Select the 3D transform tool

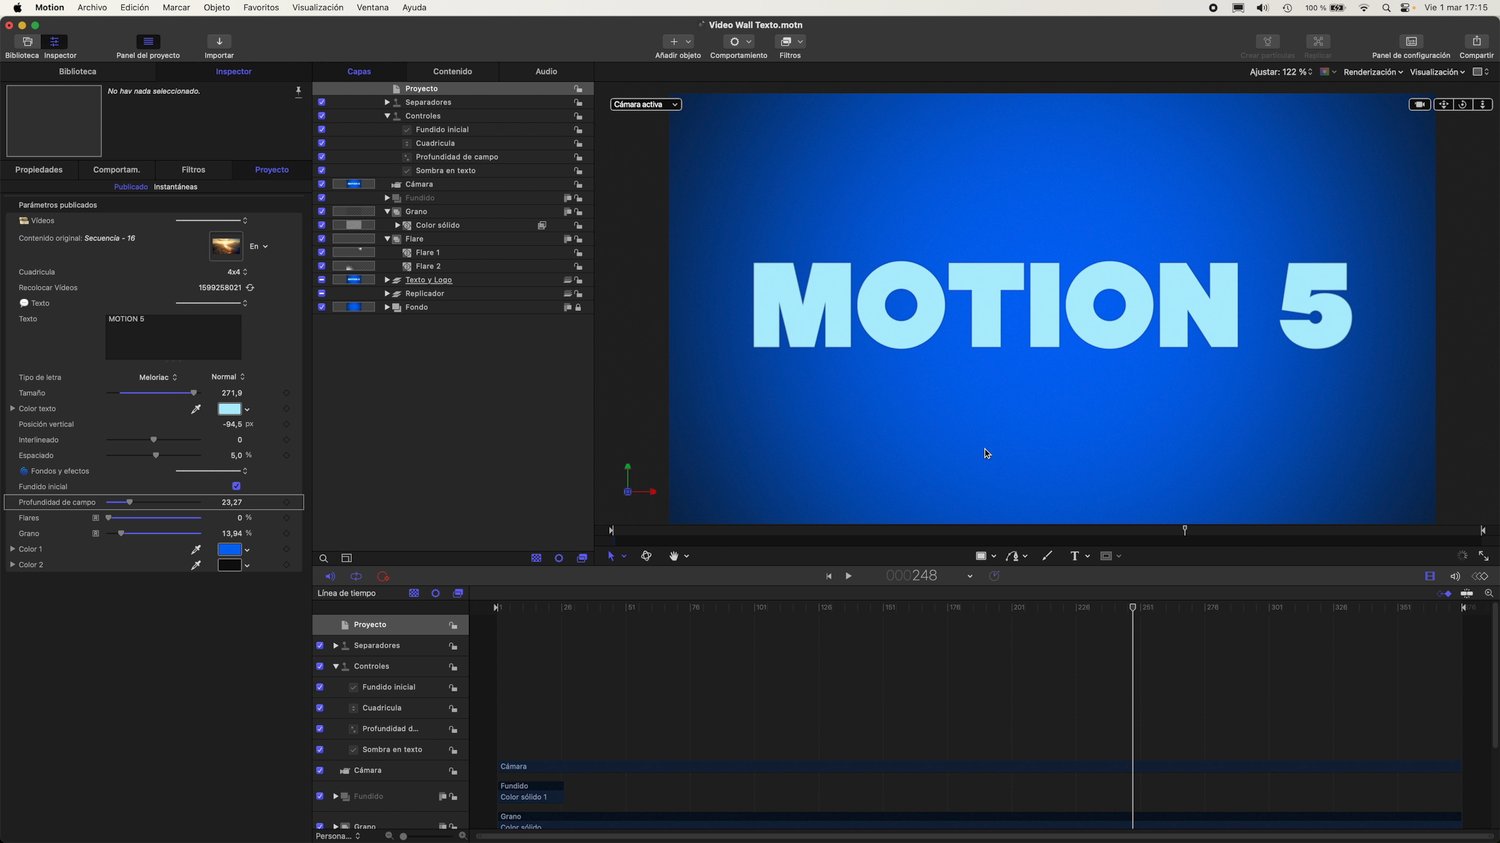point(646,556)
